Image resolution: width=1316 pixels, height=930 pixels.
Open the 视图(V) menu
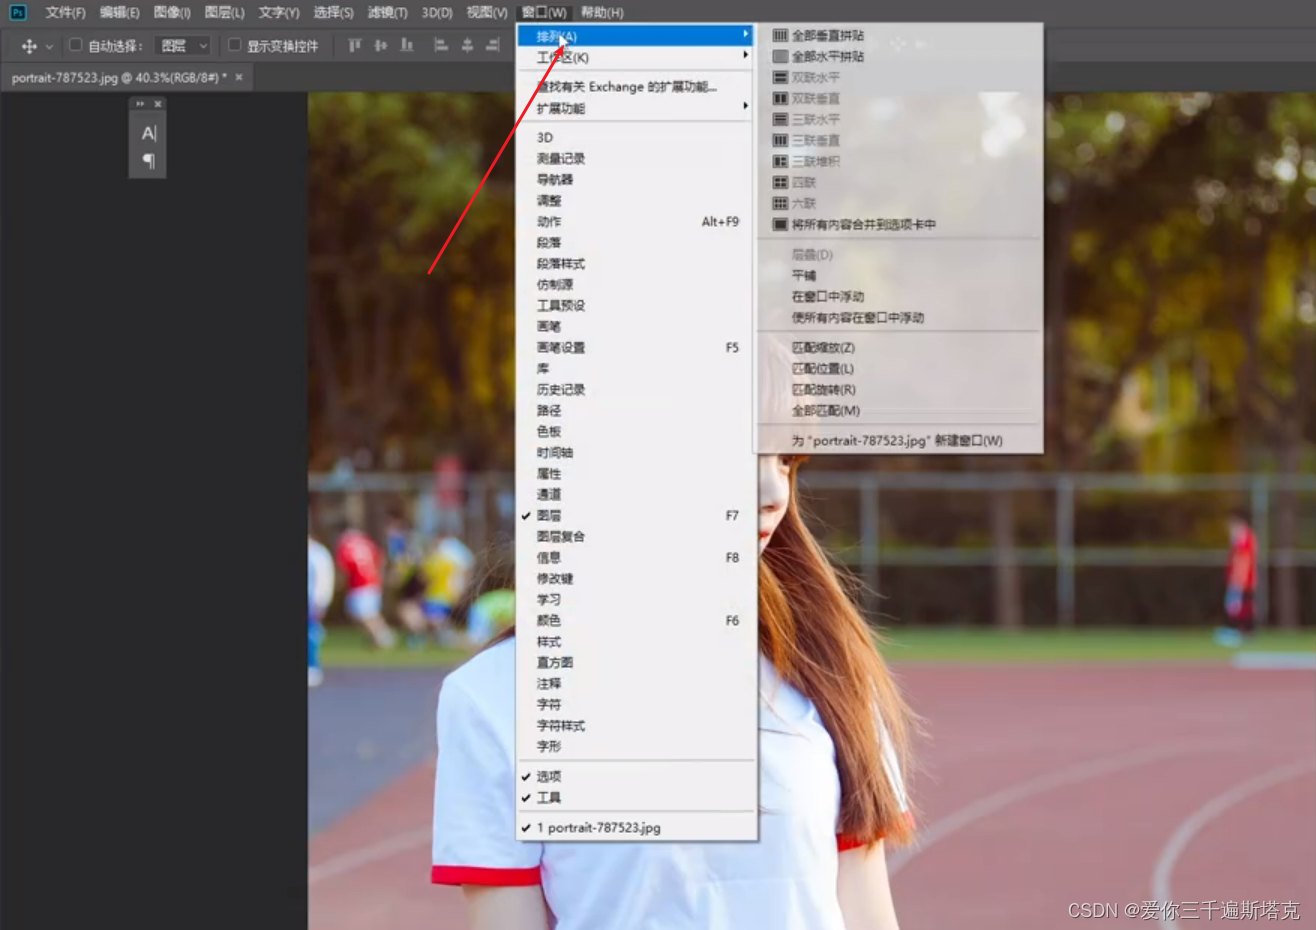pyautogui.click(x=487, y=12)
